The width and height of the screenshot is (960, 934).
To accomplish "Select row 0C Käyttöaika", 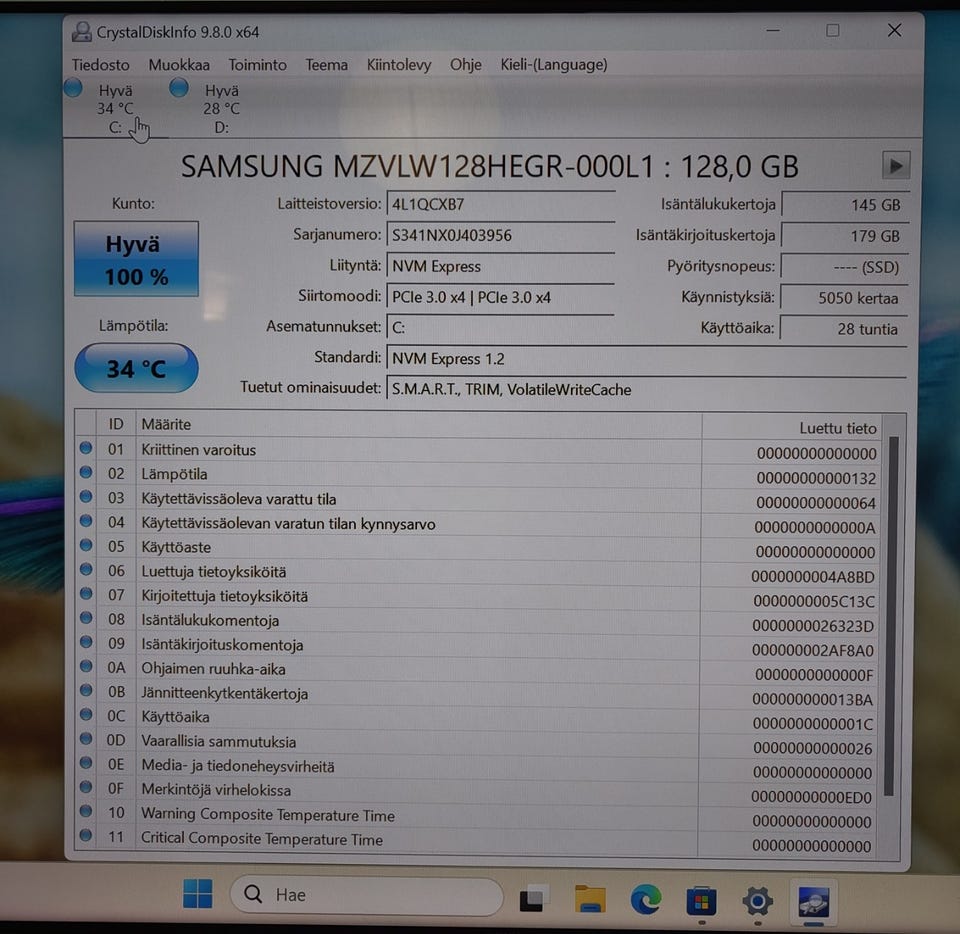I will pyautogui.click(x=478, y=718).
